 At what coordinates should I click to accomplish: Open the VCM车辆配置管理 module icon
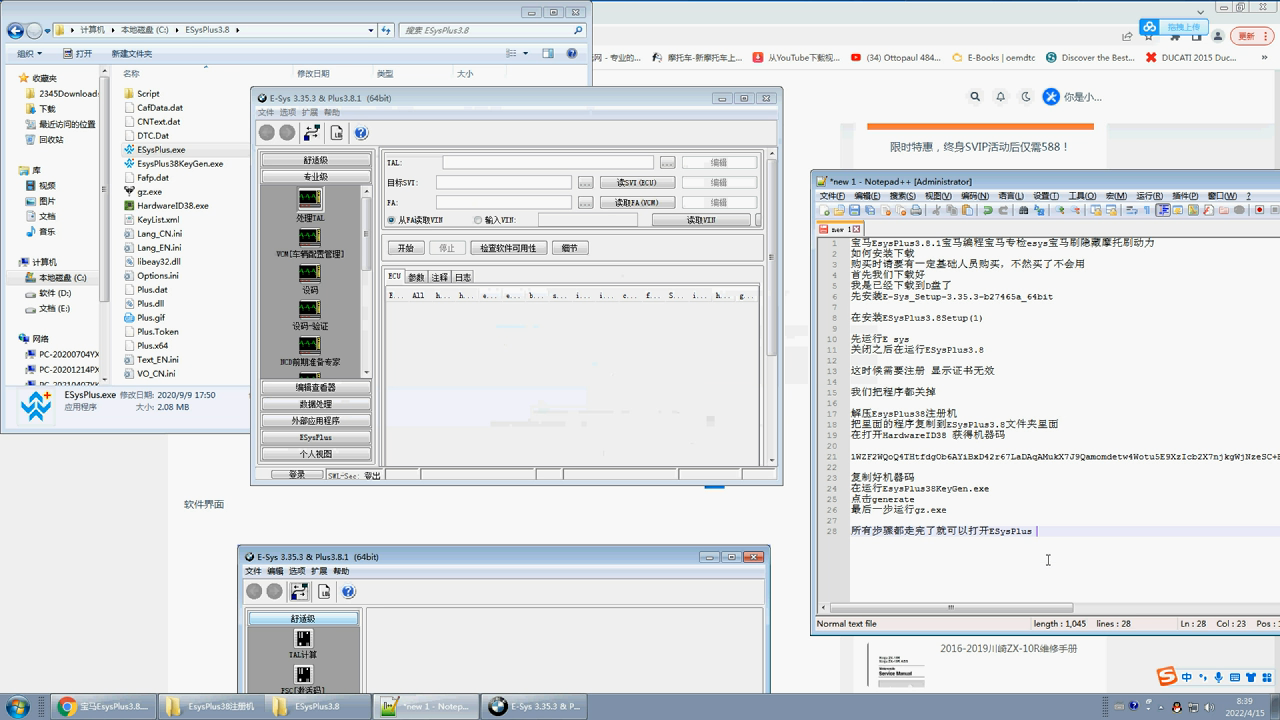310,235
